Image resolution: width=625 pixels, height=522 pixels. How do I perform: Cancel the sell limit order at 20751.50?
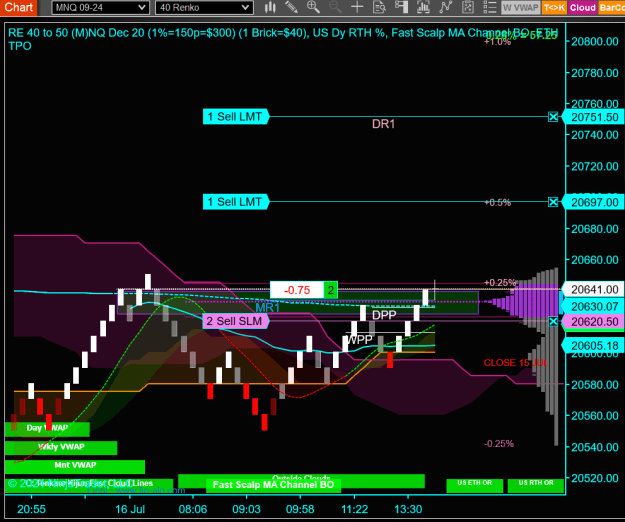[553, 117]
